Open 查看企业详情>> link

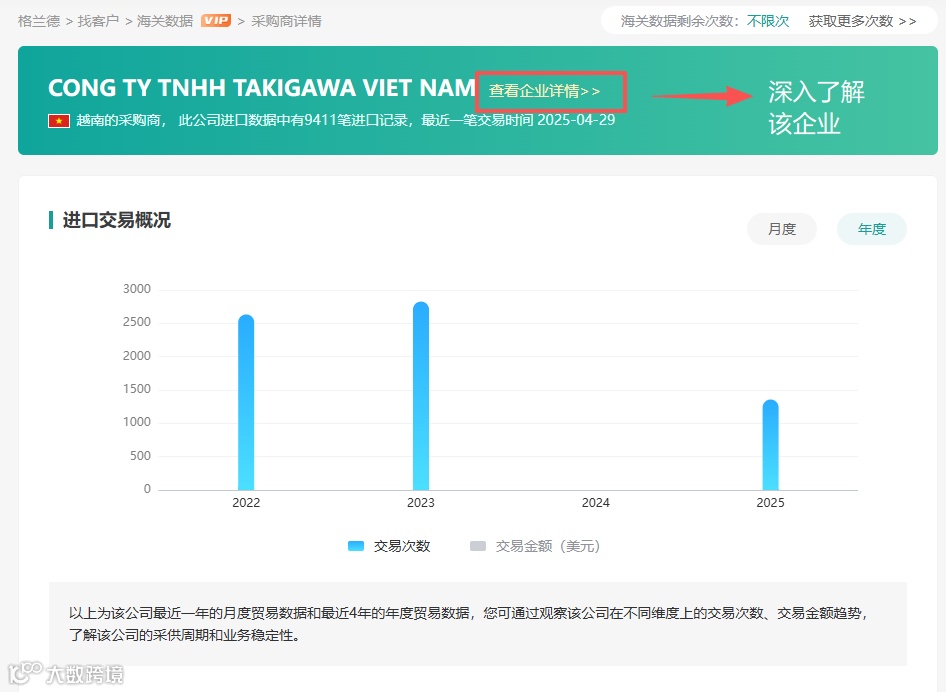544,91
